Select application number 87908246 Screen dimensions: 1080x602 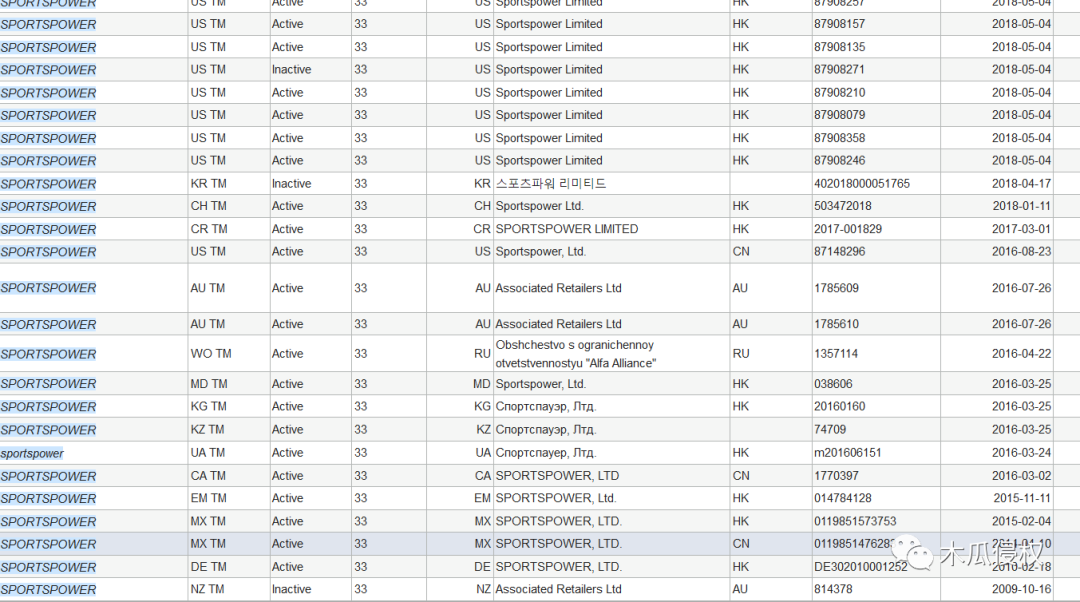point(840,160)
